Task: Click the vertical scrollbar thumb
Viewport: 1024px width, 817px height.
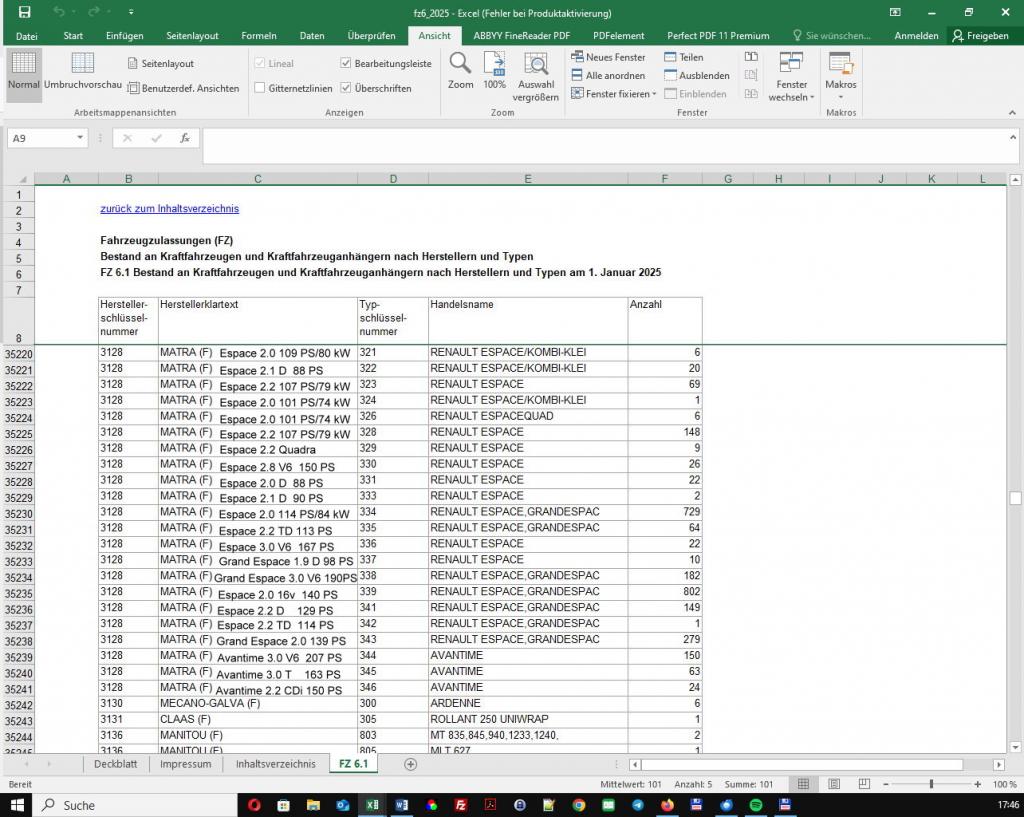Action: tap(1015, 498)
